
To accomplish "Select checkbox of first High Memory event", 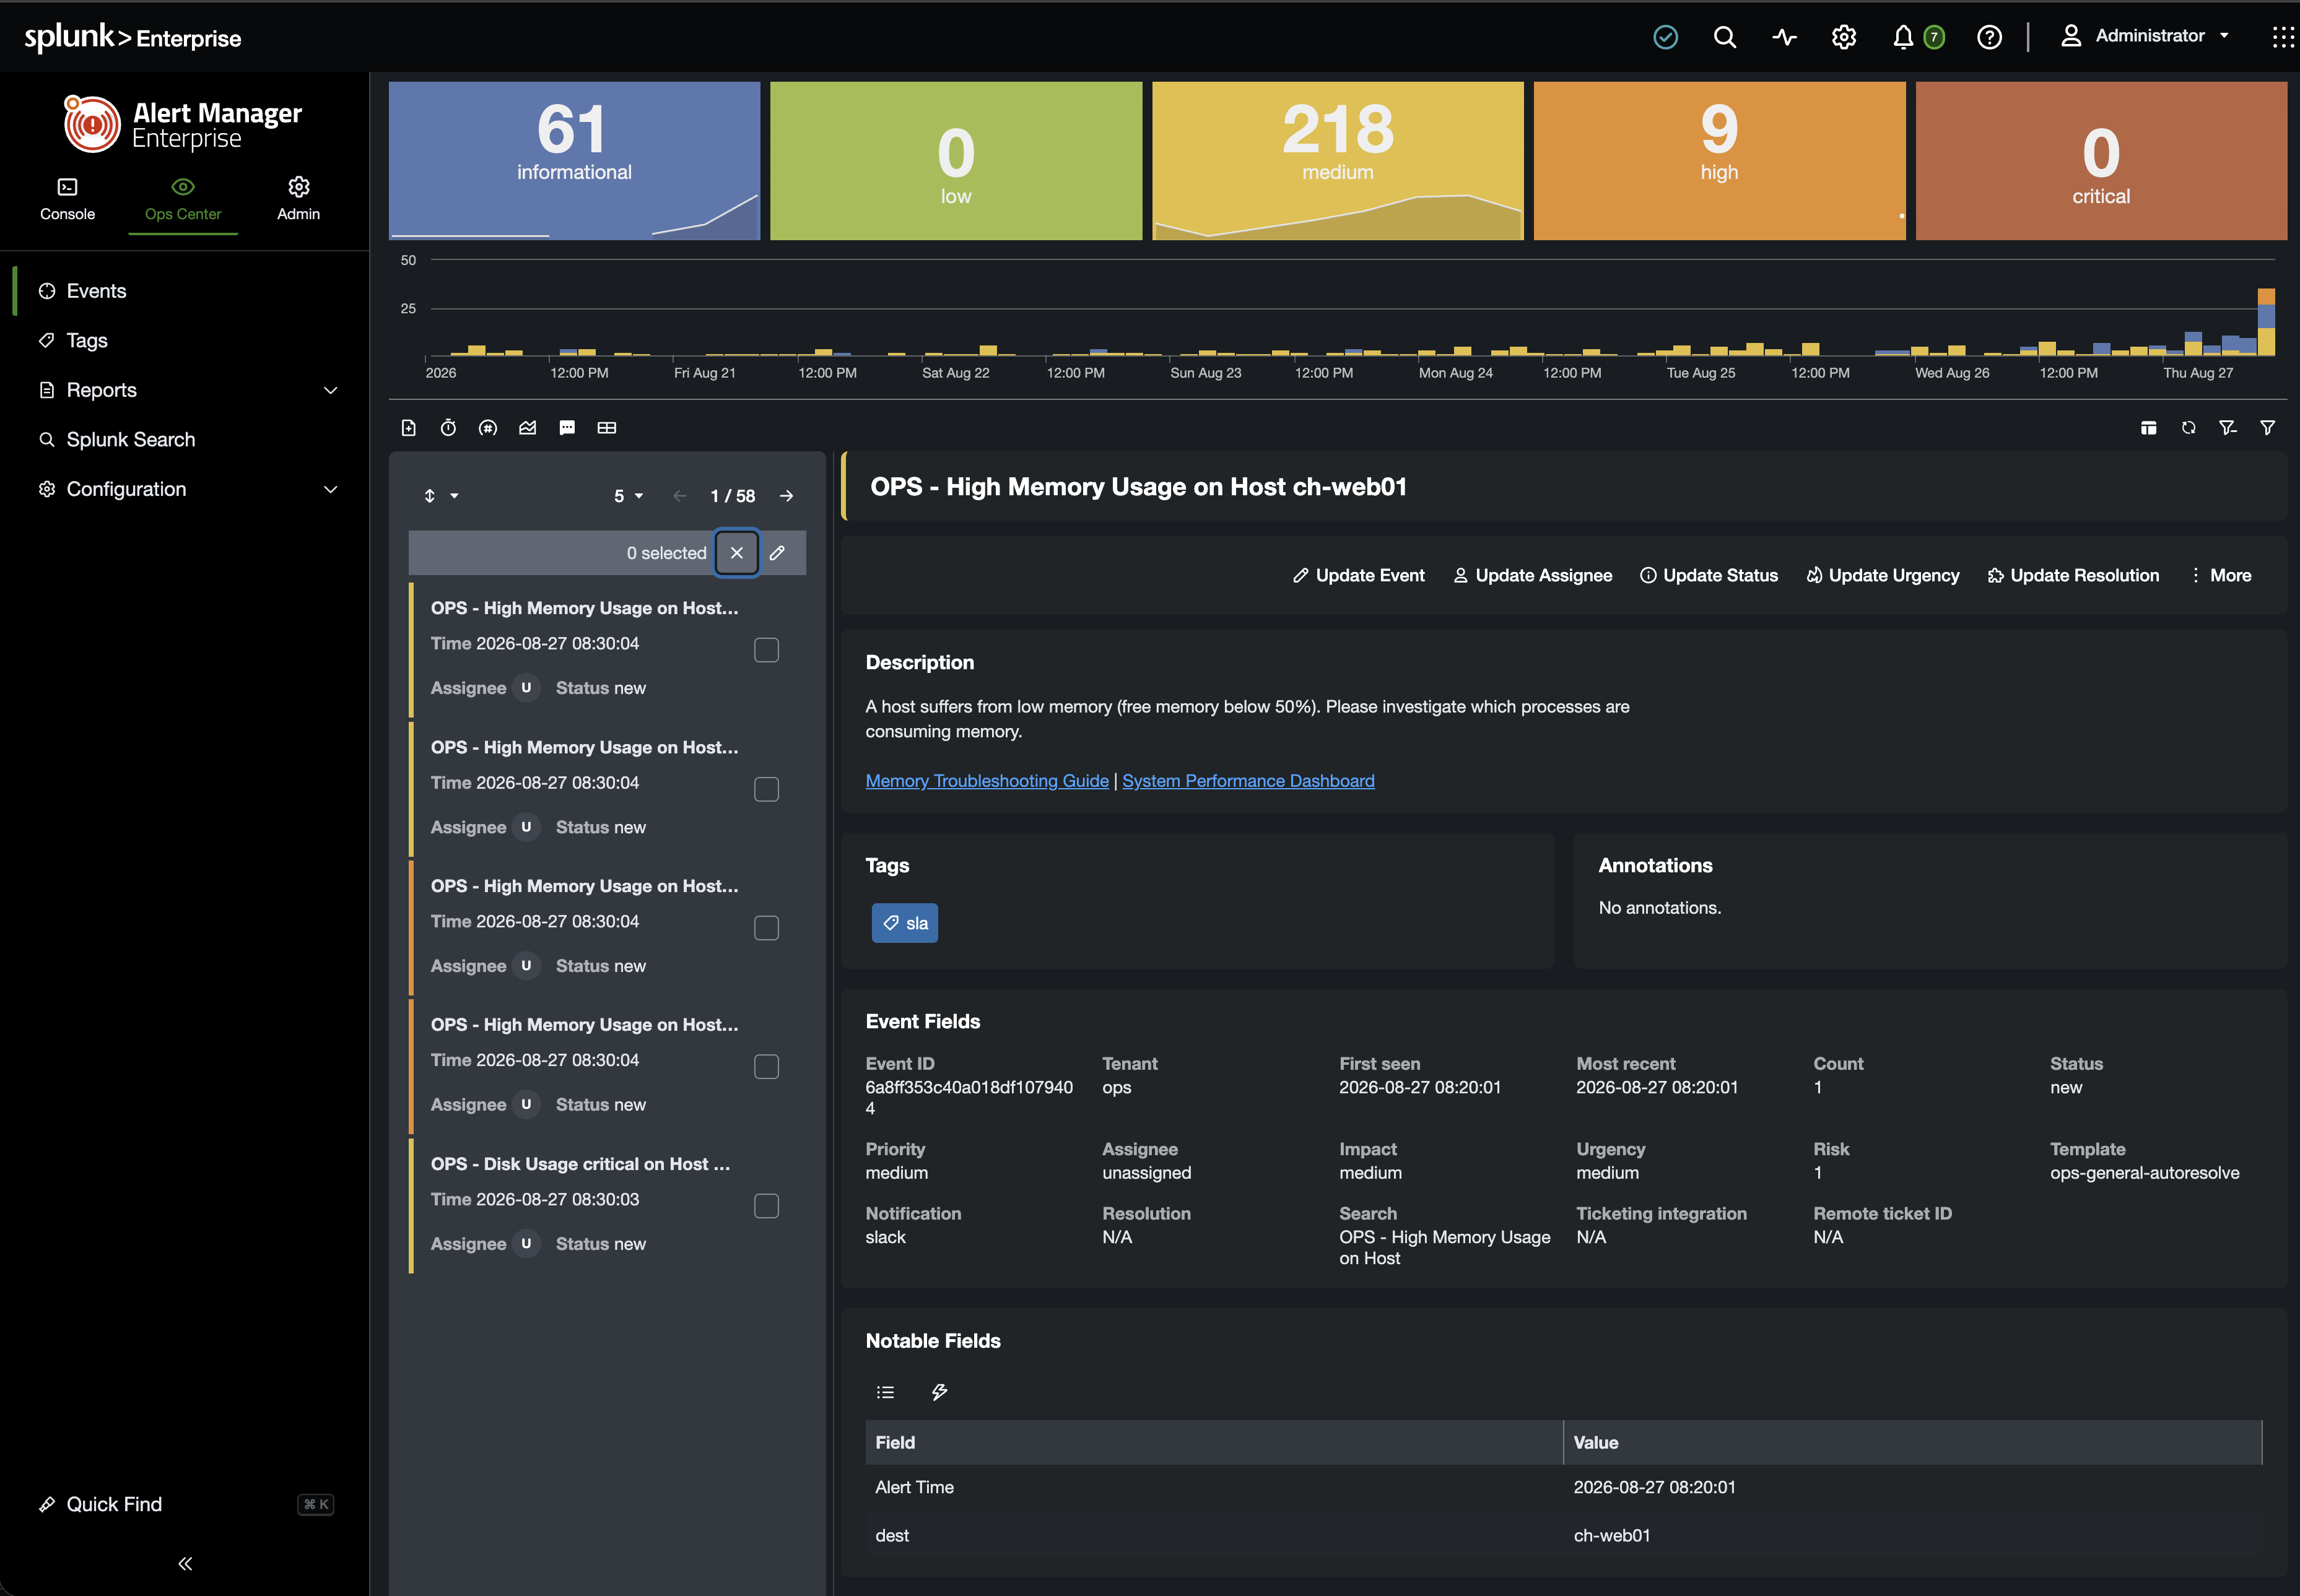I will click(767, 650).
